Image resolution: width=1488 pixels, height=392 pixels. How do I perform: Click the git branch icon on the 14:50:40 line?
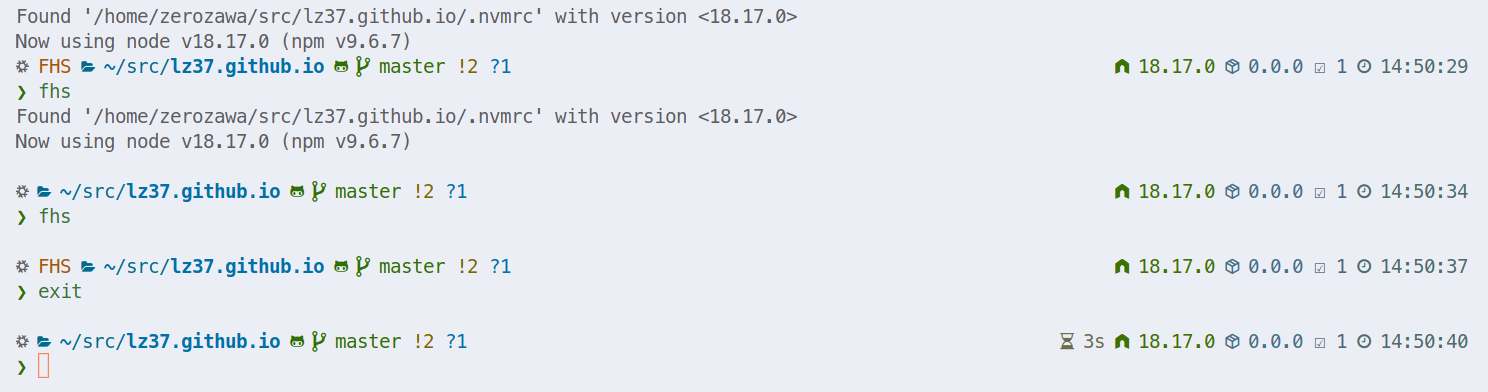click(319, 342)
